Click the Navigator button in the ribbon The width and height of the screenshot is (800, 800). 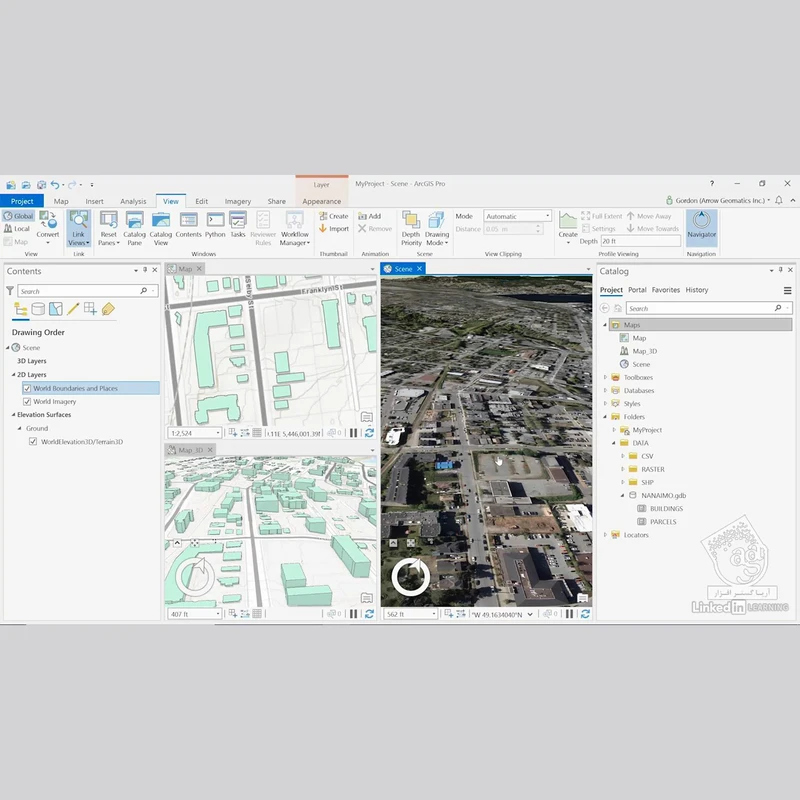tap(701, 226)
